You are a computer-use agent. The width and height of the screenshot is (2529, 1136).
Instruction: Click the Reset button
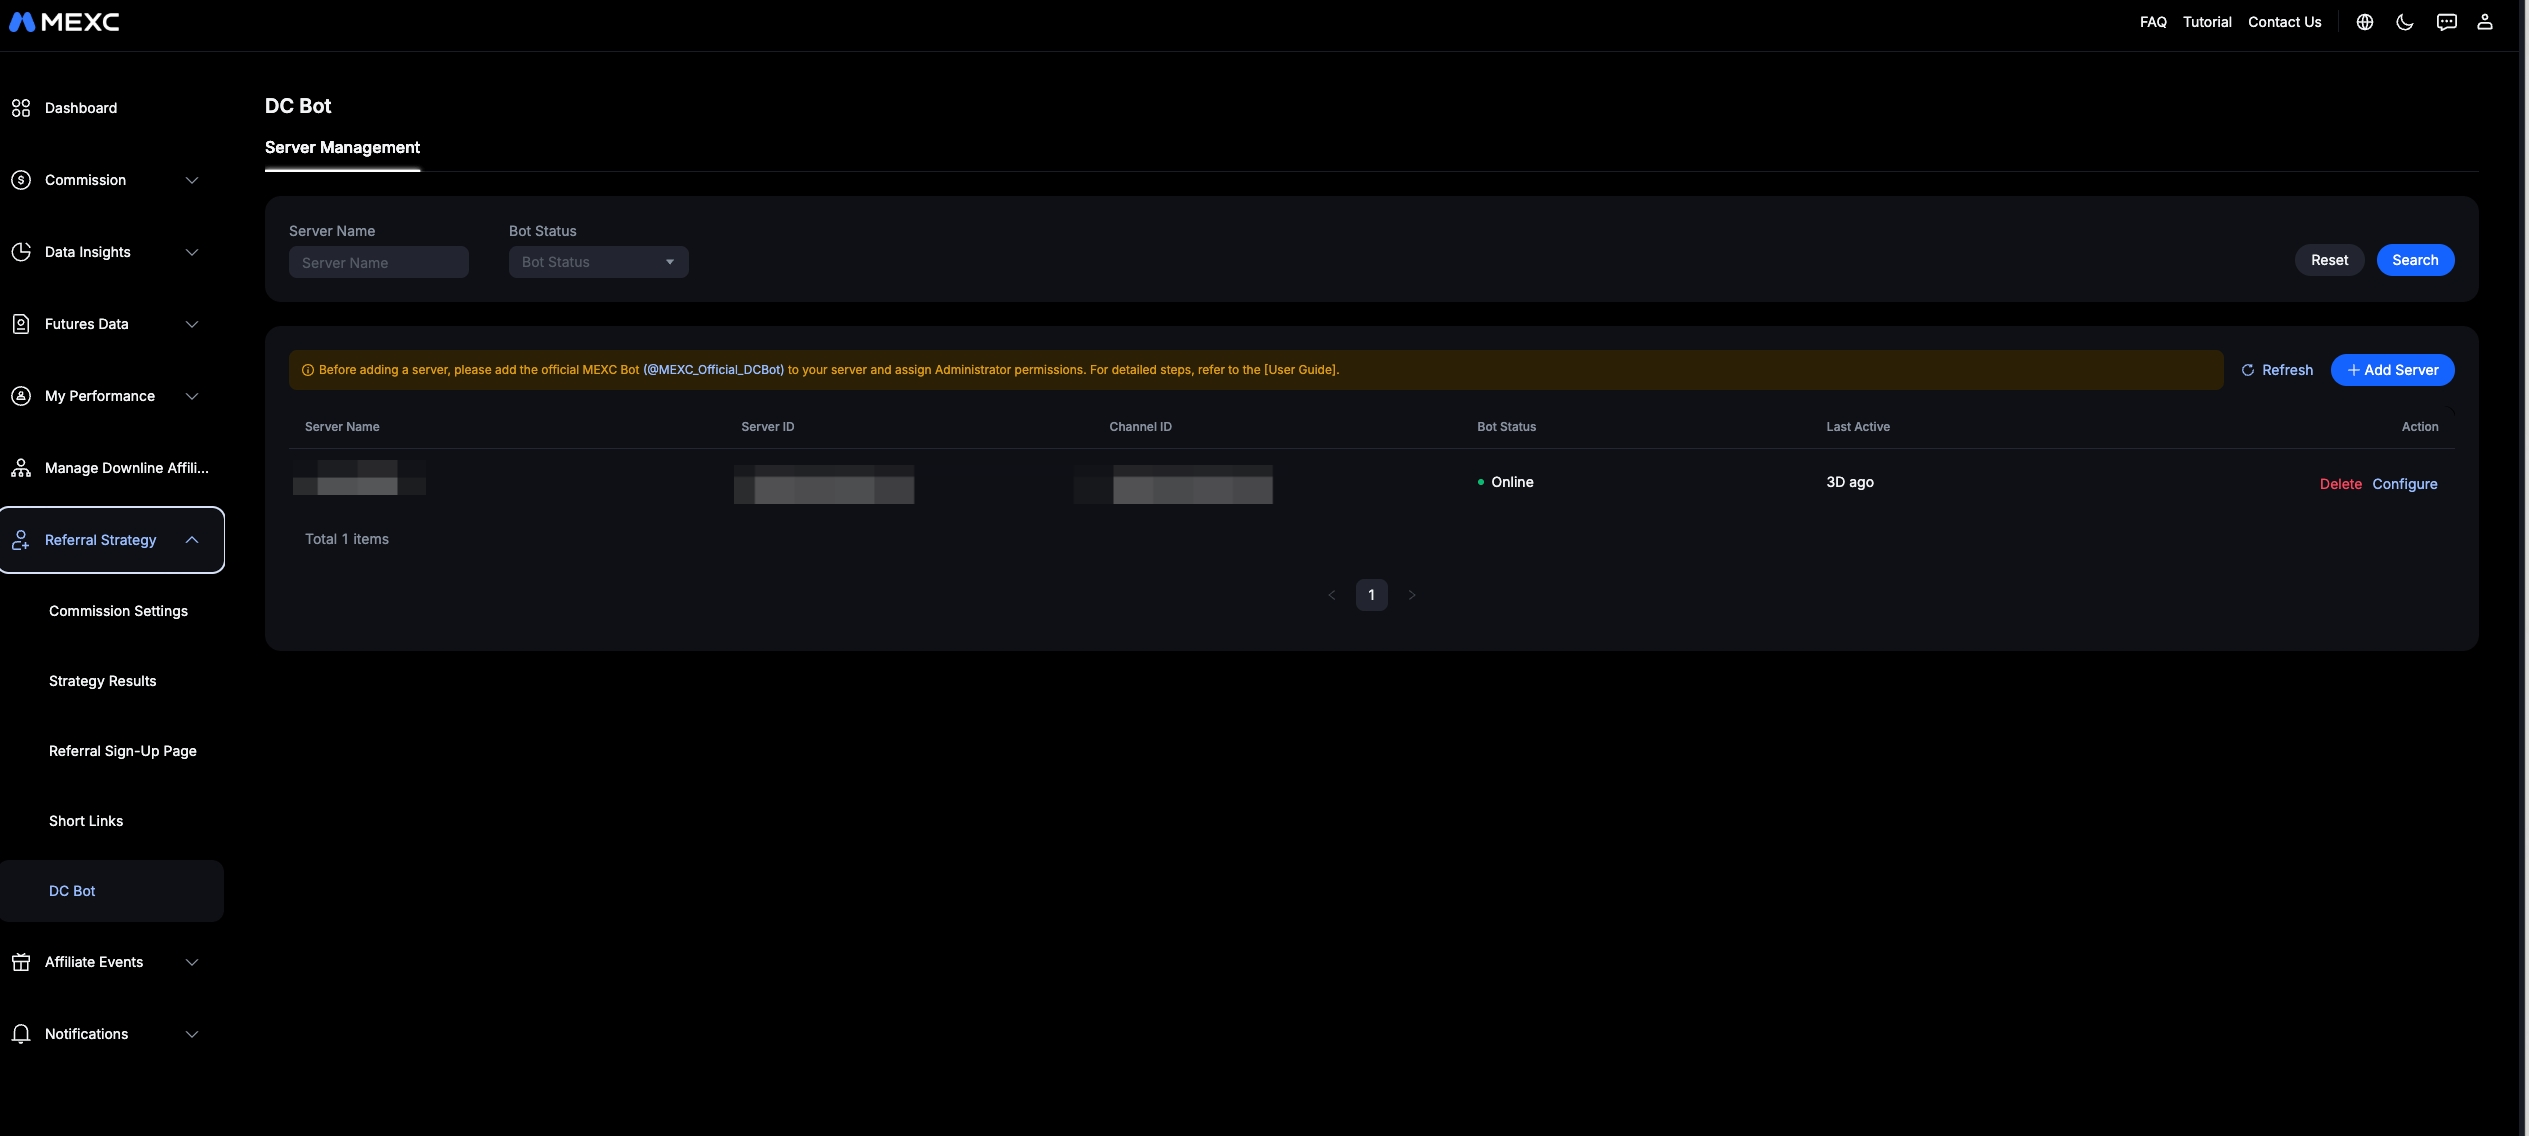2329,260
